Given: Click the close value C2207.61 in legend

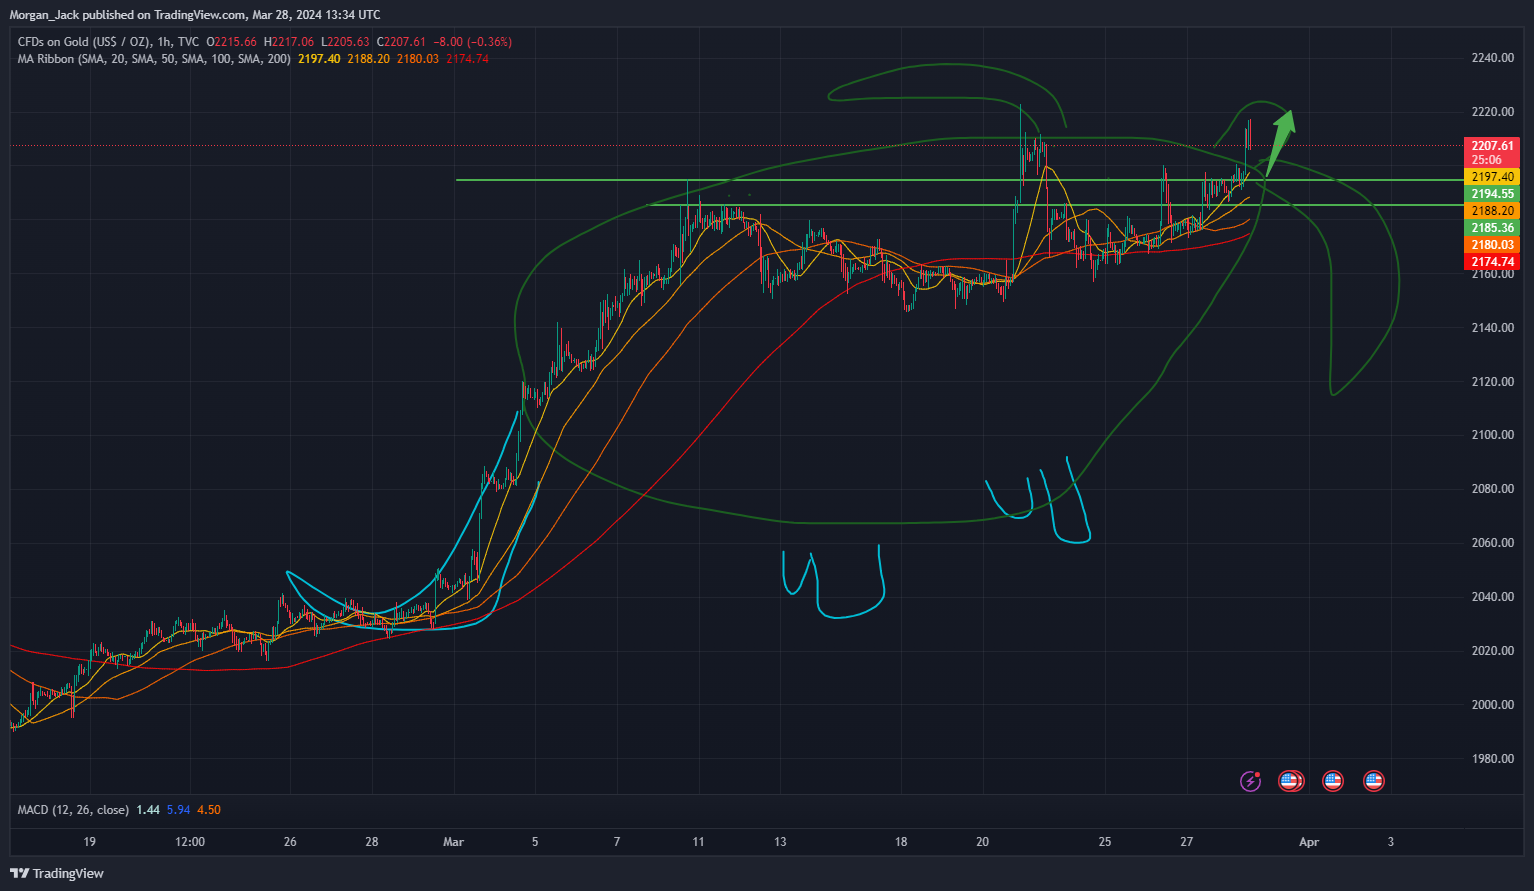Looking at the screenshot, I should point(401,42).
